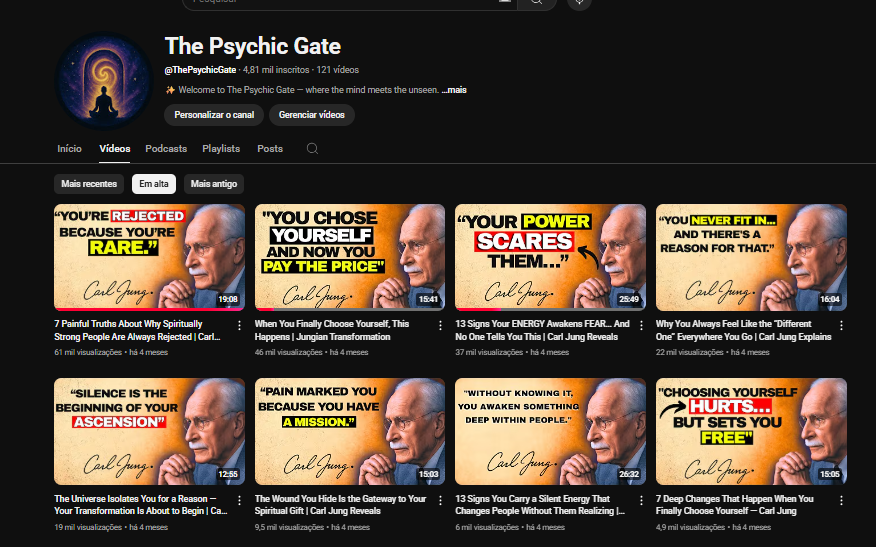
Task: Click the The Psychic Gate channel name
Action: click(253, 46)
